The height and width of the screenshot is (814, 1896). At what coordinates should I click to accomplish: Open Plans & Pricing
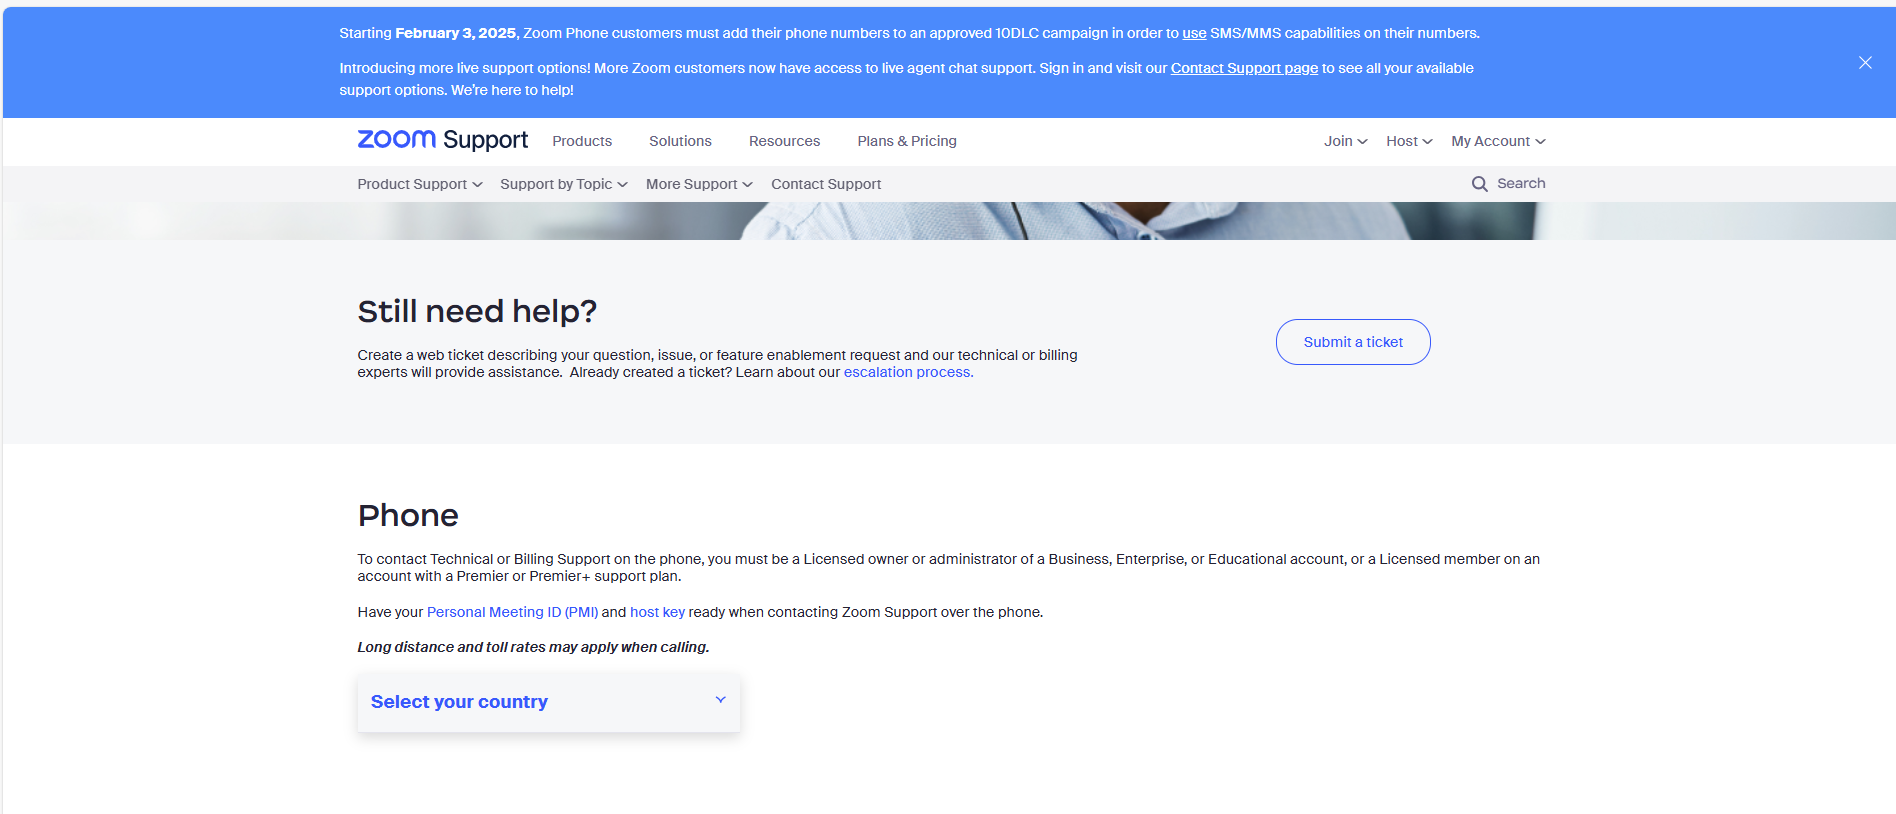(906, 141)
